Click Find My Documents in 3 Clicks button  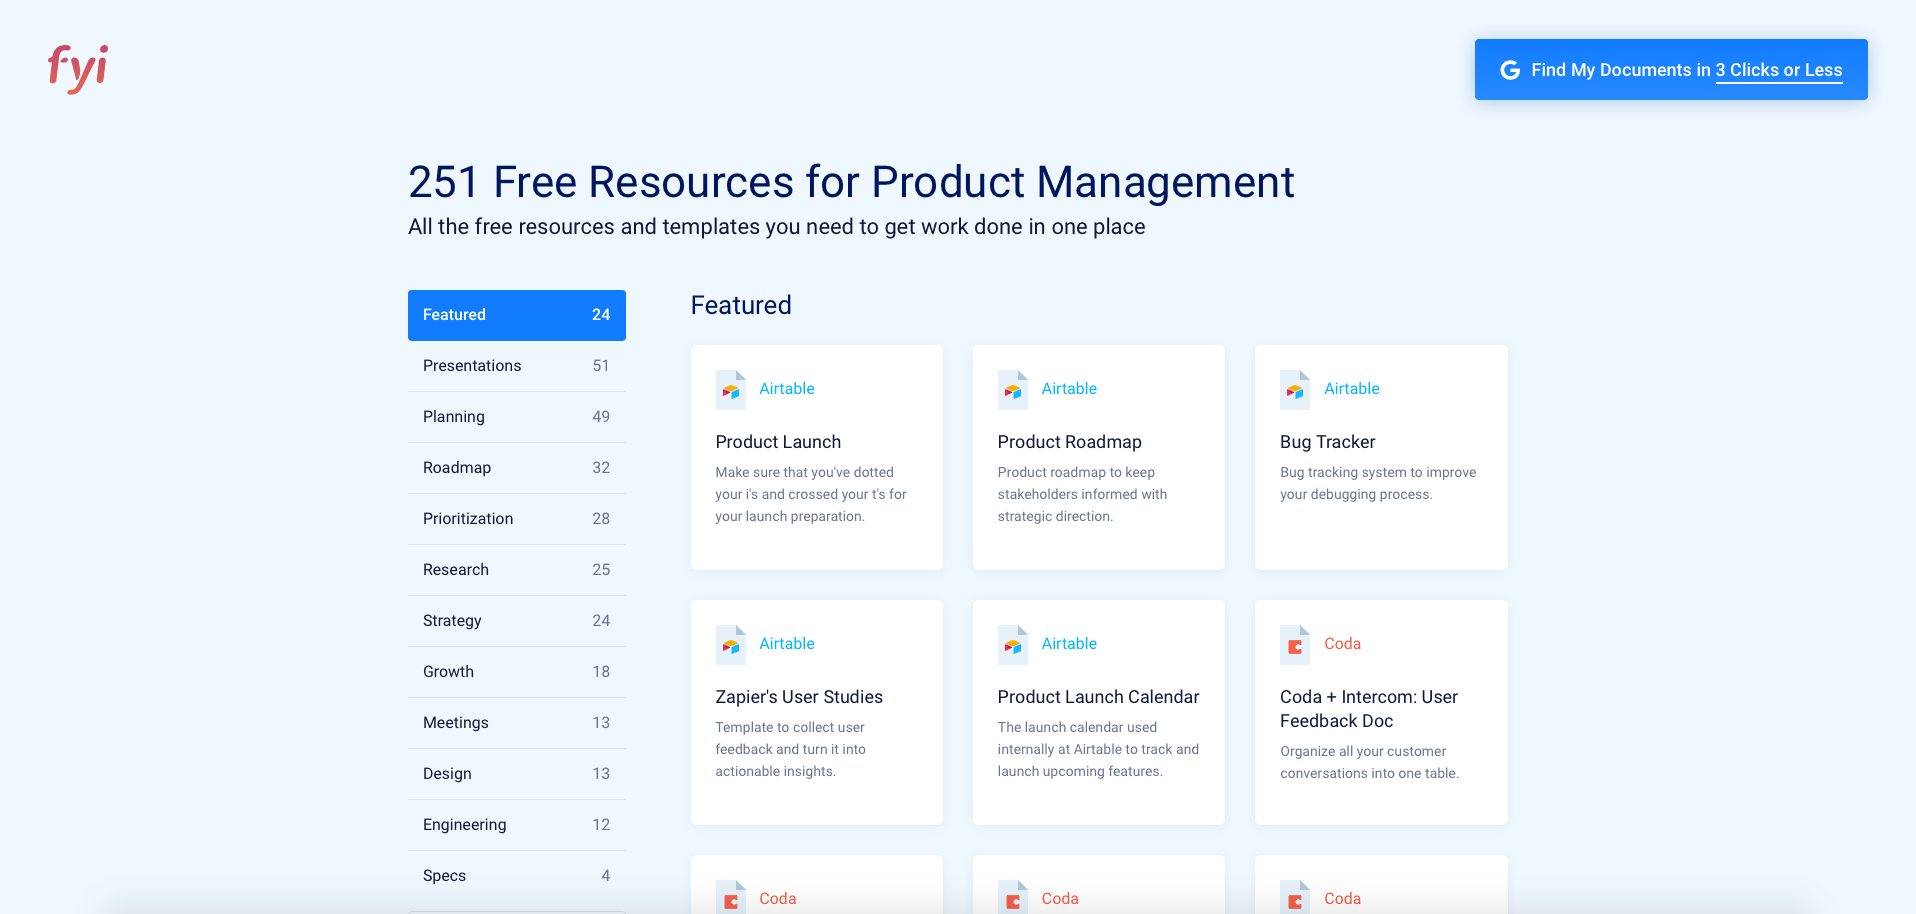1671,69
